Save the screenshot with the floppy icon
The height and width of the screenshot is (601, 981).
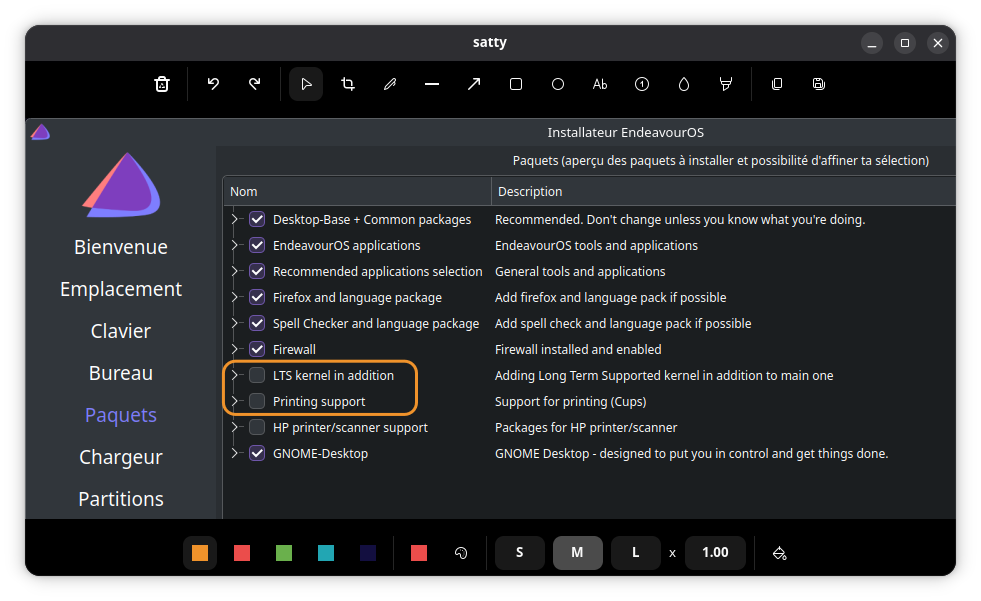tap(819, 84)
